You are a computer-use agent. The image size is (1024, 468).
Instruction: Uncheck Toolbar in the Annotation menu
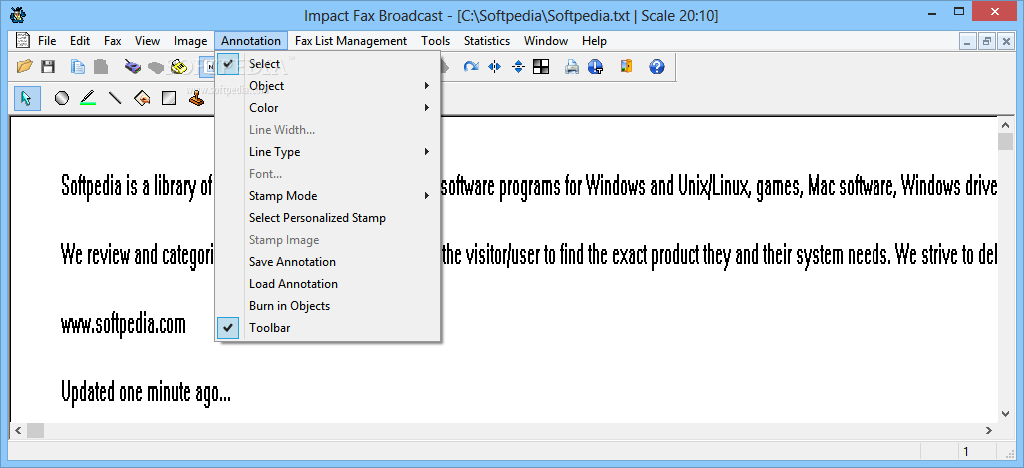click(328, 328)
